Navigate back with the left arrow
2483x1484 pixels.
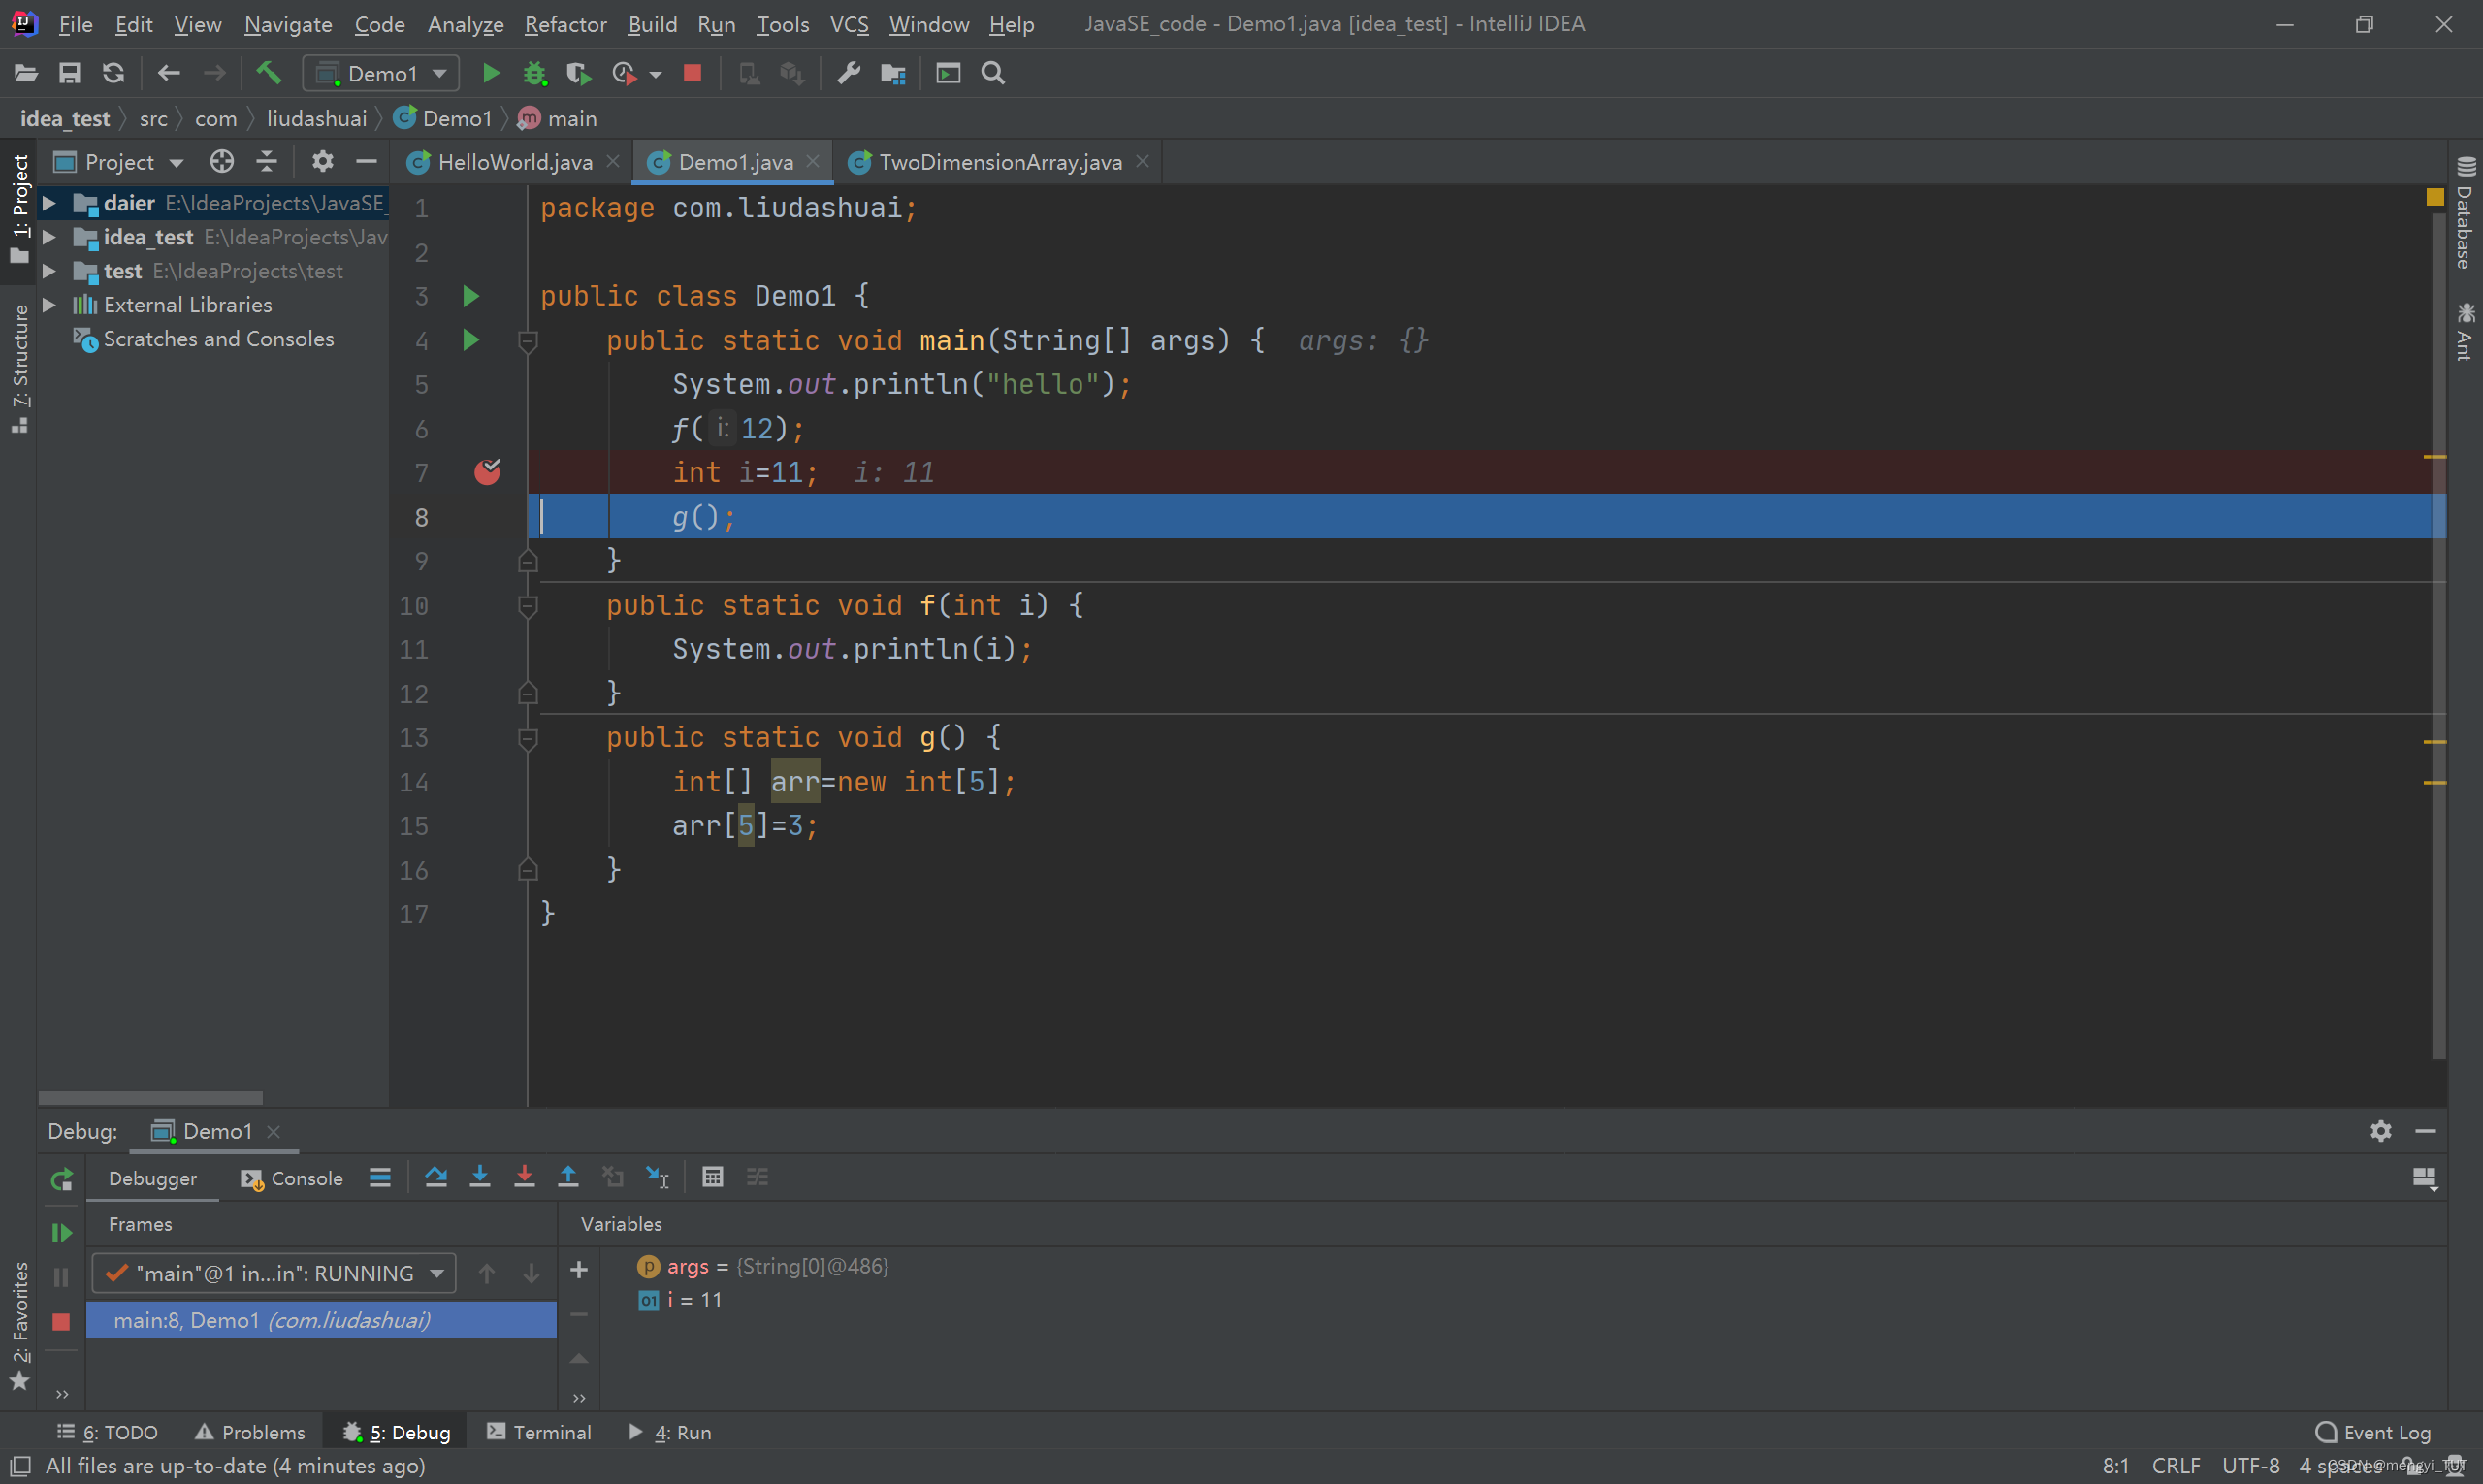(x=169, y=73)
